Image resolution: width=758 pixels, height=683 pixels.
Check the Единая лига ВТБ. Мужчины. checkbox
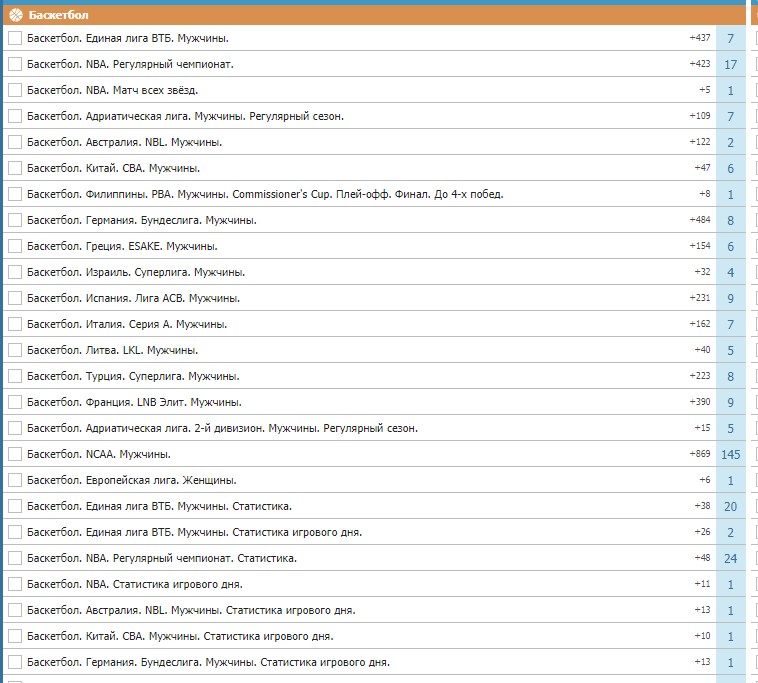(15, 38)
